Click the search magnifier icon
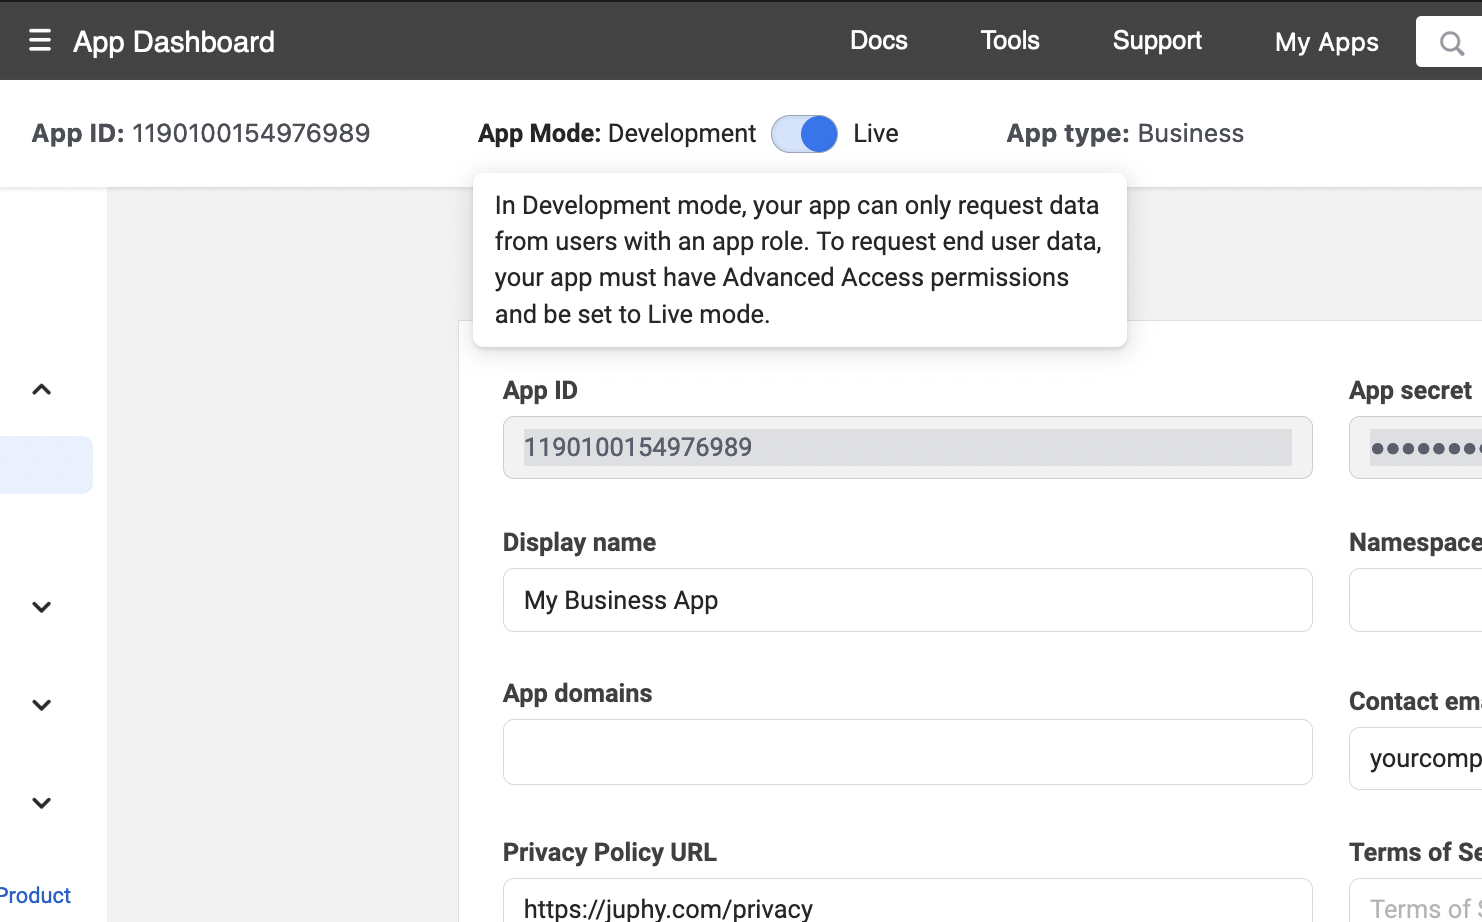Viewport: 1482px width, 922px height. pyautogui.click(x=1451, y=43)
